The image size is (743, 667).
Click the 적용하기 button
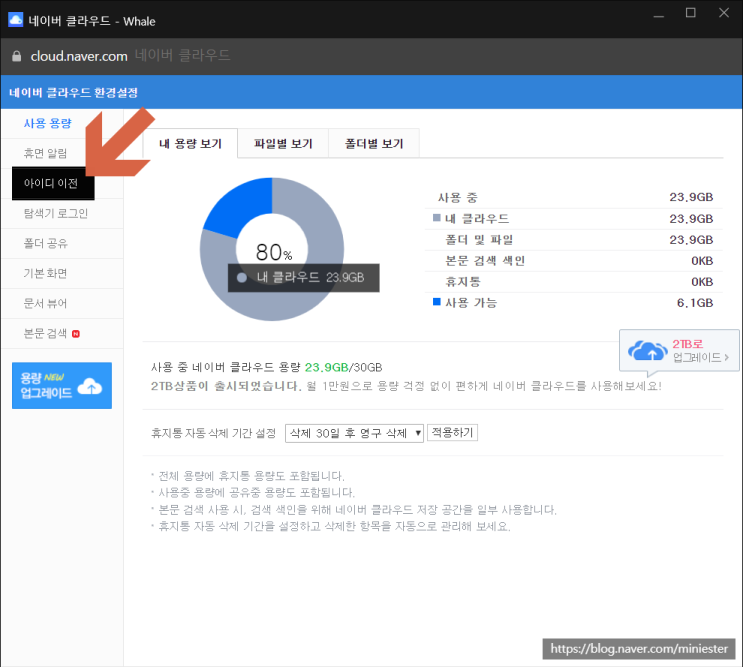(452, 433)
